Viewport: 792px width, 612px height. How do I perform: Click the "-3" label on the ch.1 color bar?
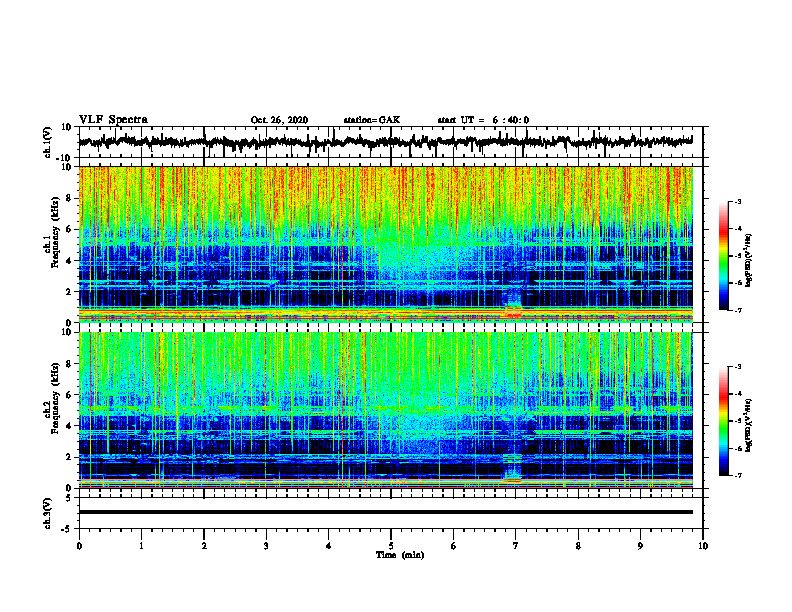coord(737,202)
